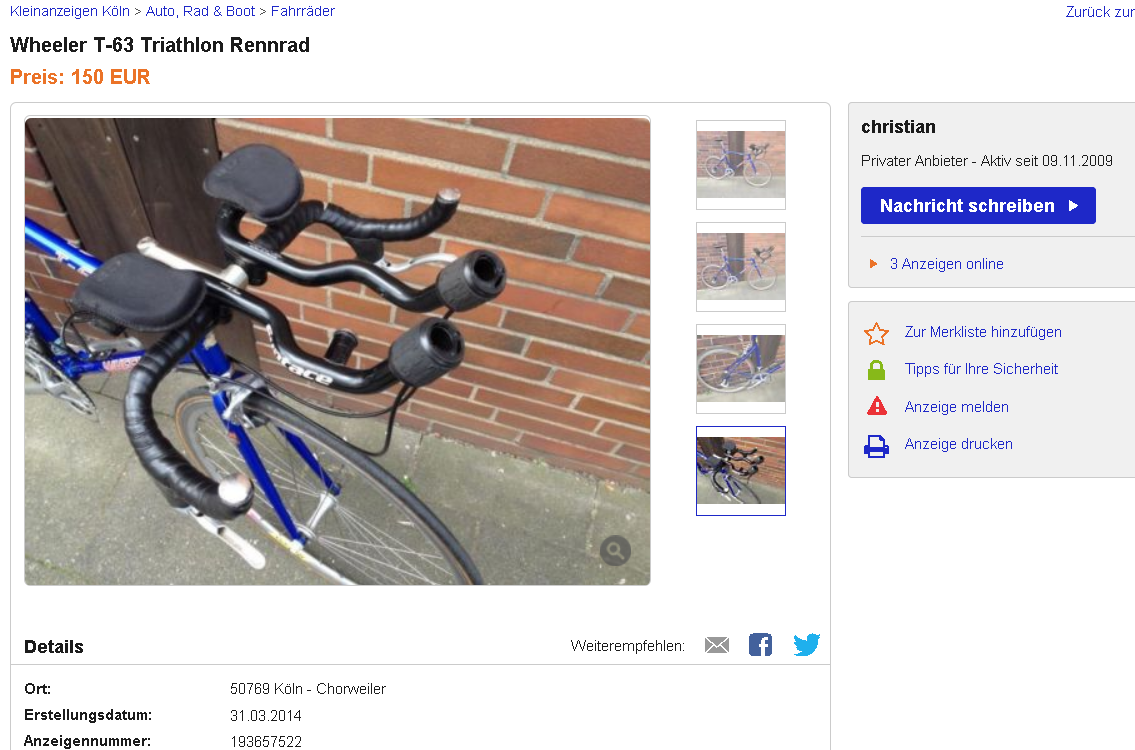Click the magnifier zoom icon on photo

click(615, 551)
